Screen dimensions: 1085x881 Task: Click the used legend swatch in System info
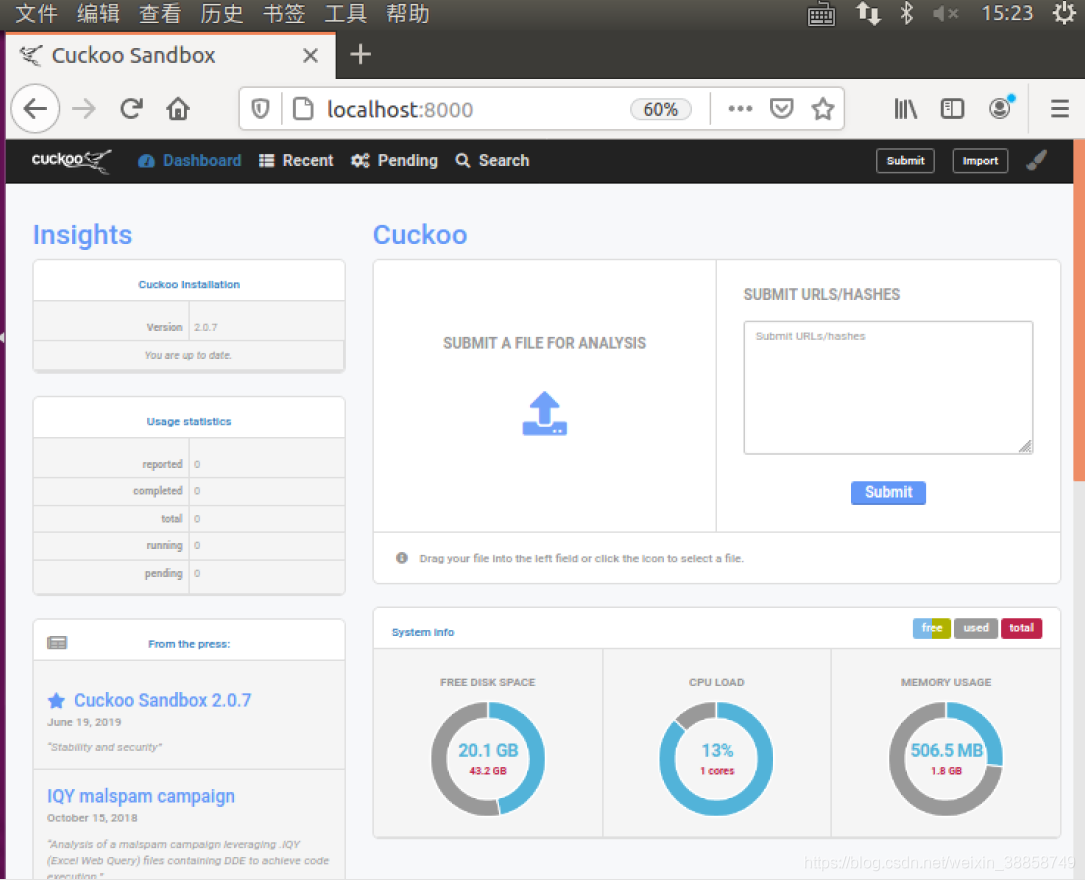(976, 628)
